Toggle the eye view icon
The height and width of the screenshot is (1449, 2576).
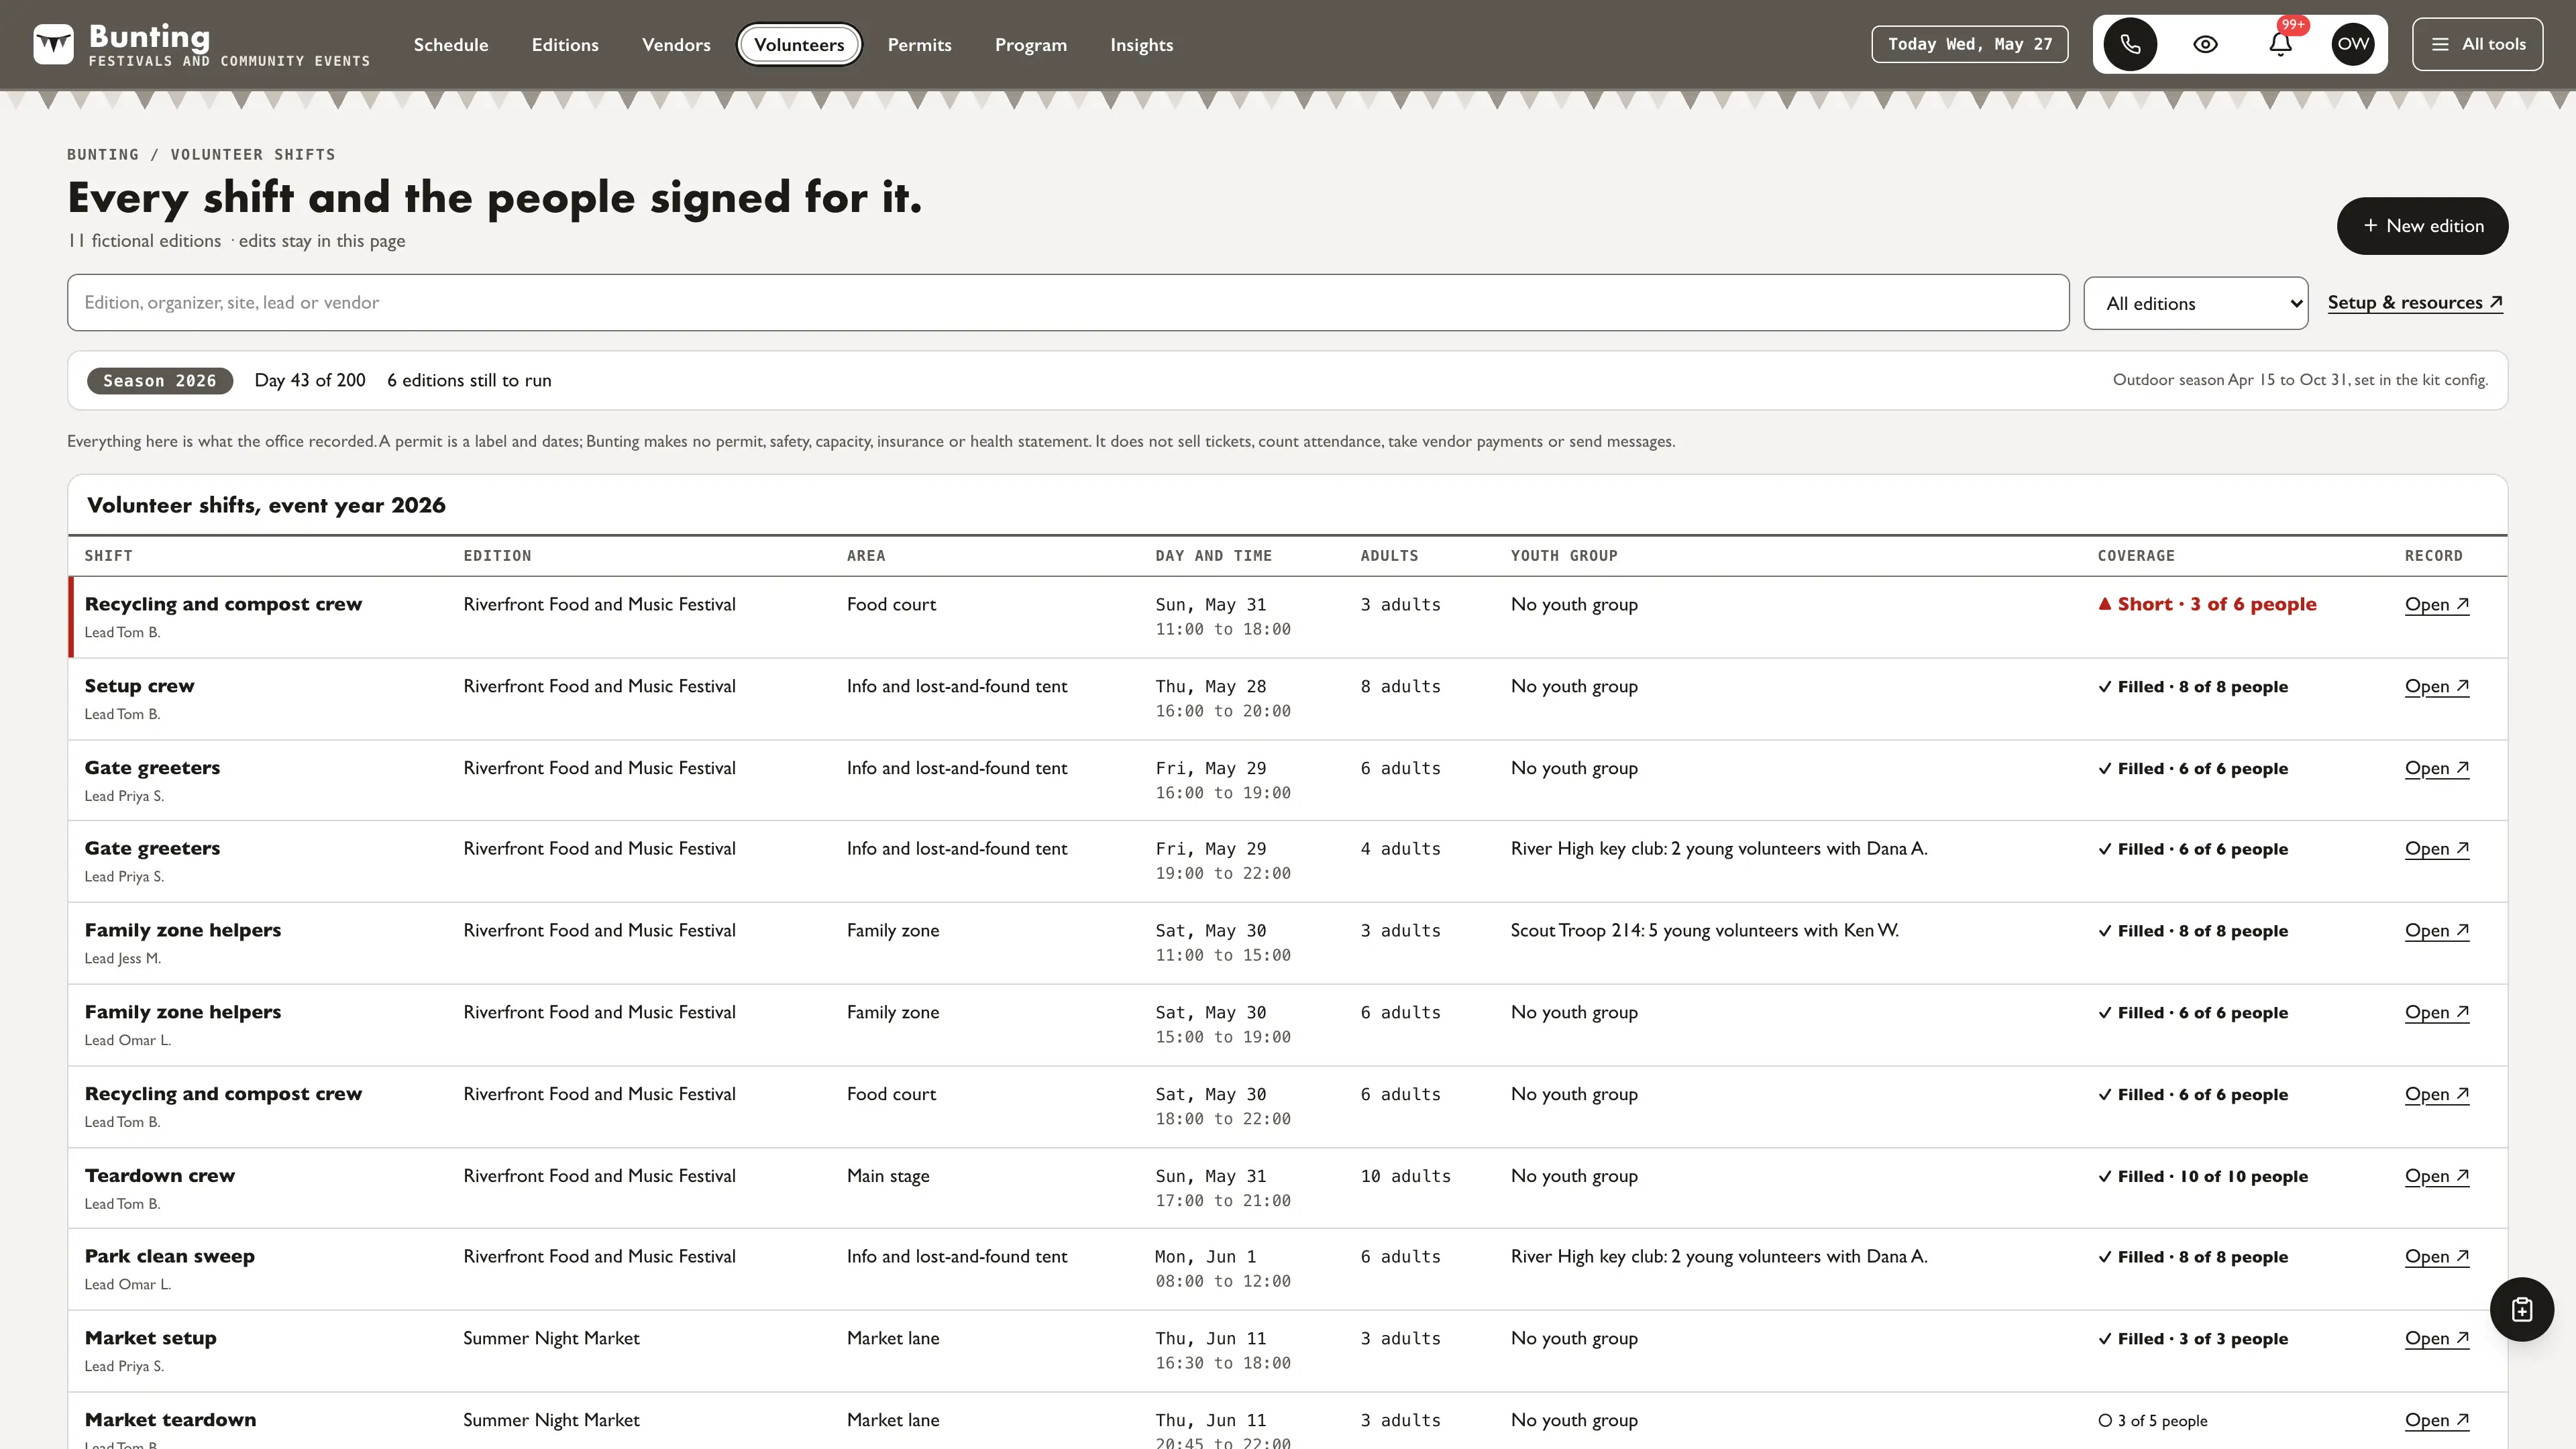(2205, 44)
